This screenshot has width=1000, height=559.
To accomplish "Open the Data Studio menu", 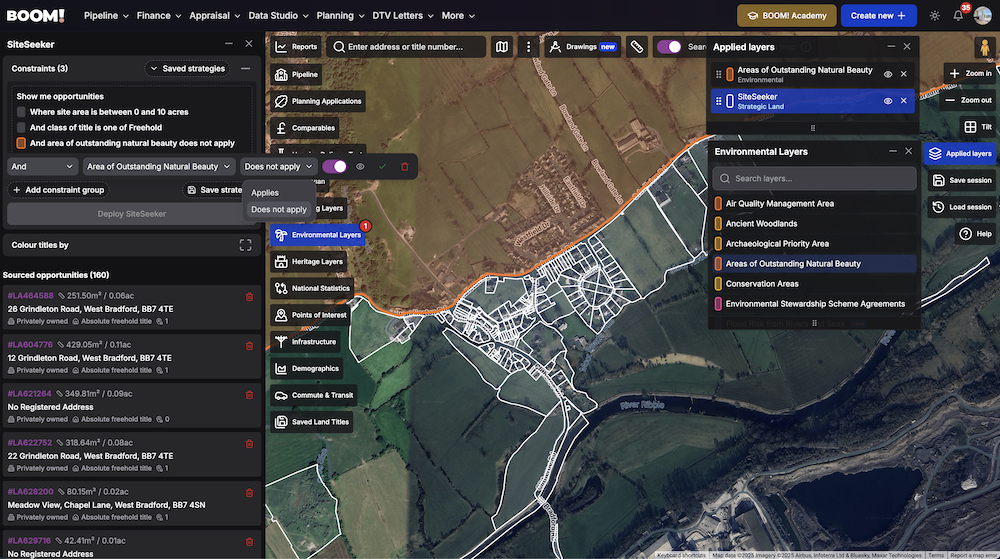I will coord(278,15).
